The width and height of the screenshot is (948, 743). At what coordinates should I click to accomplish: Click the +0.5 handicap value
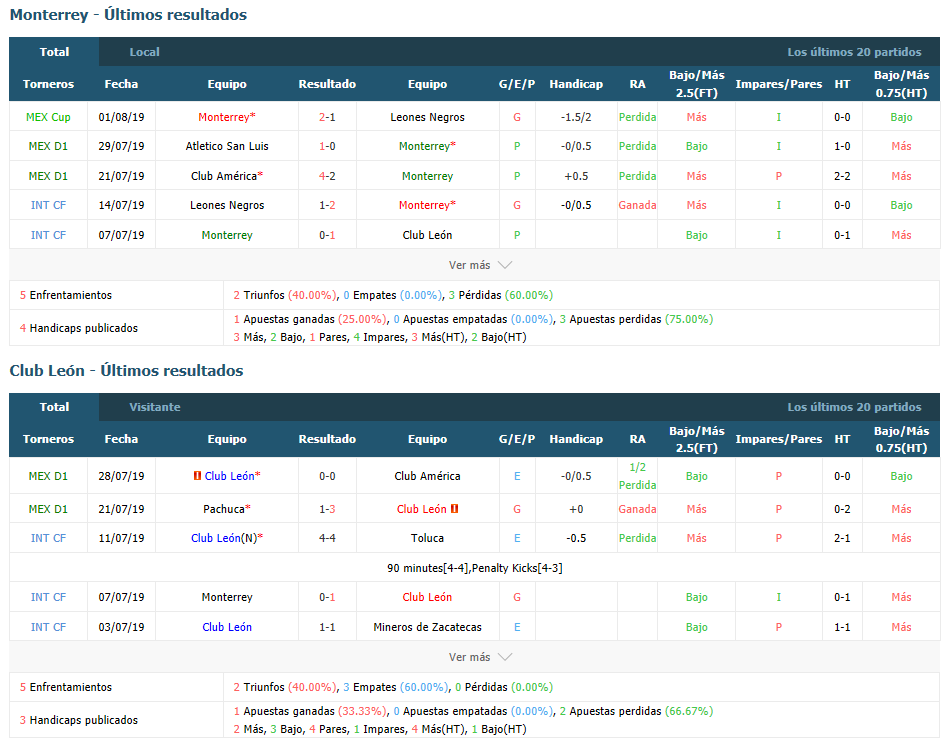coord(576,176)
